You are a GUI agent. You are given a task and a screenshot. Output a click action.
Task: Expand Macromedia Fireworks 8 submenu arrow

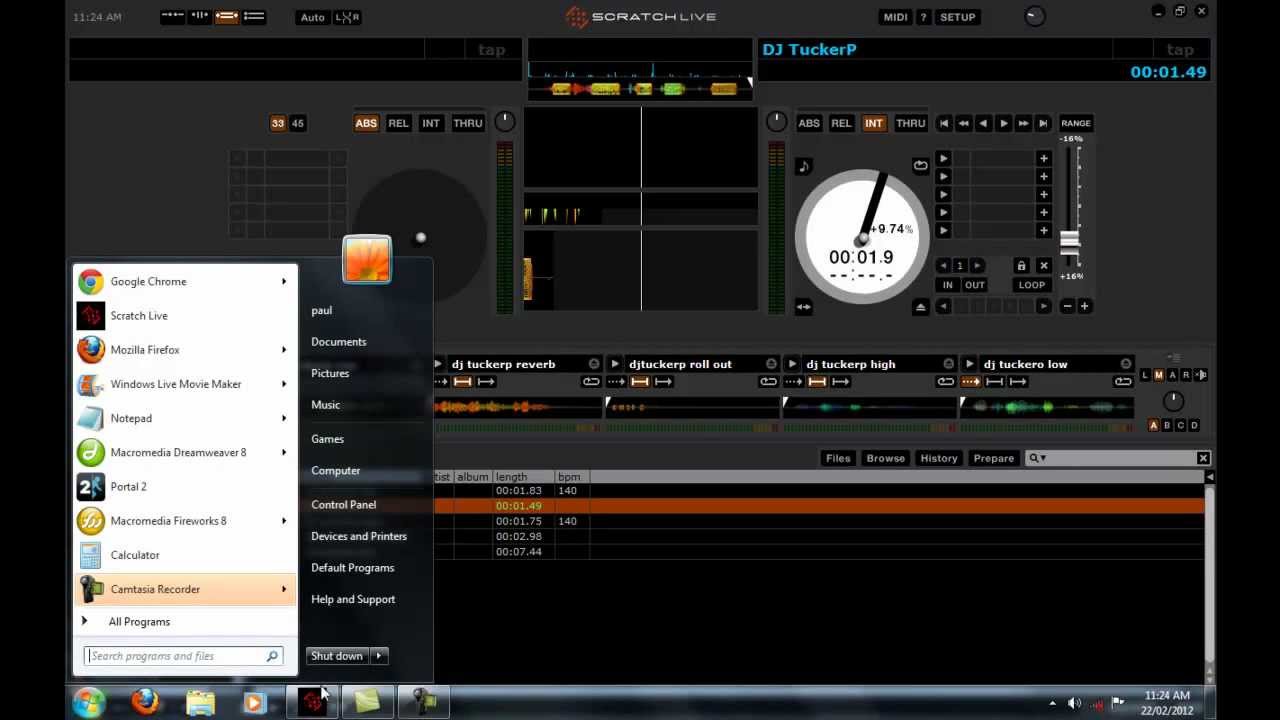pyautogui.click(x=284, y=521)
